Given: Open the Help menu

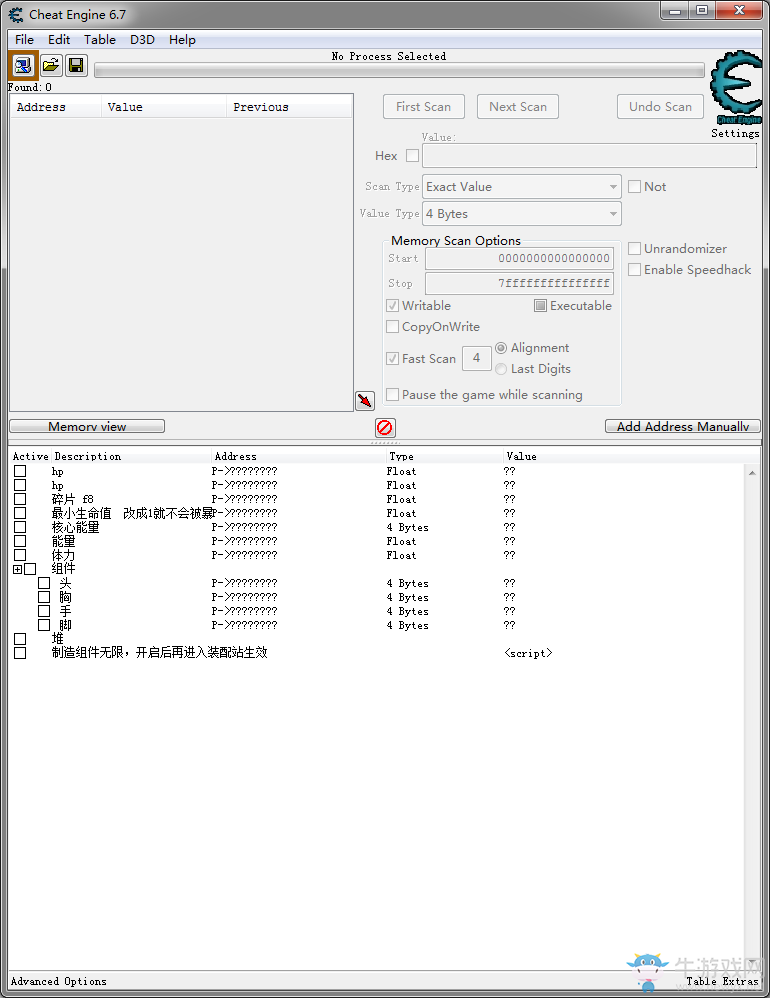Looking at the screenshot, I should coord(182,39).
